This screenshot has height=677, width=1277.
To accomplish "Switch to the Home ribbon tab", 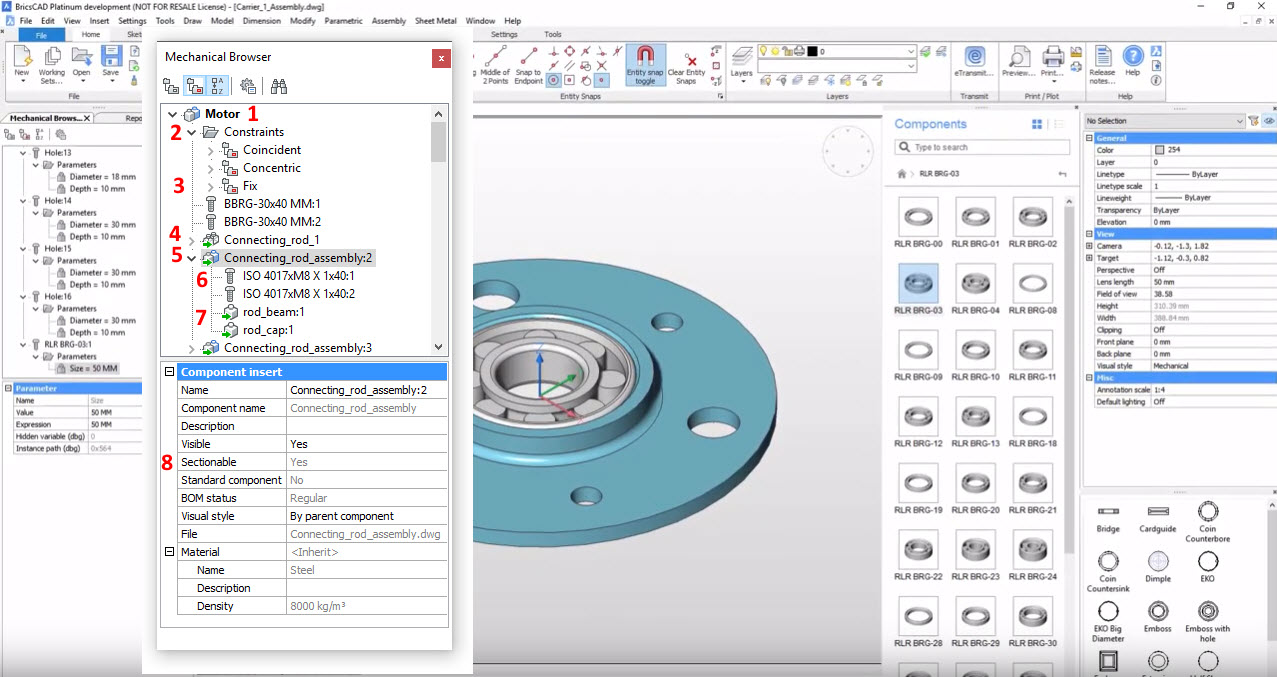I will click(90, 34).
